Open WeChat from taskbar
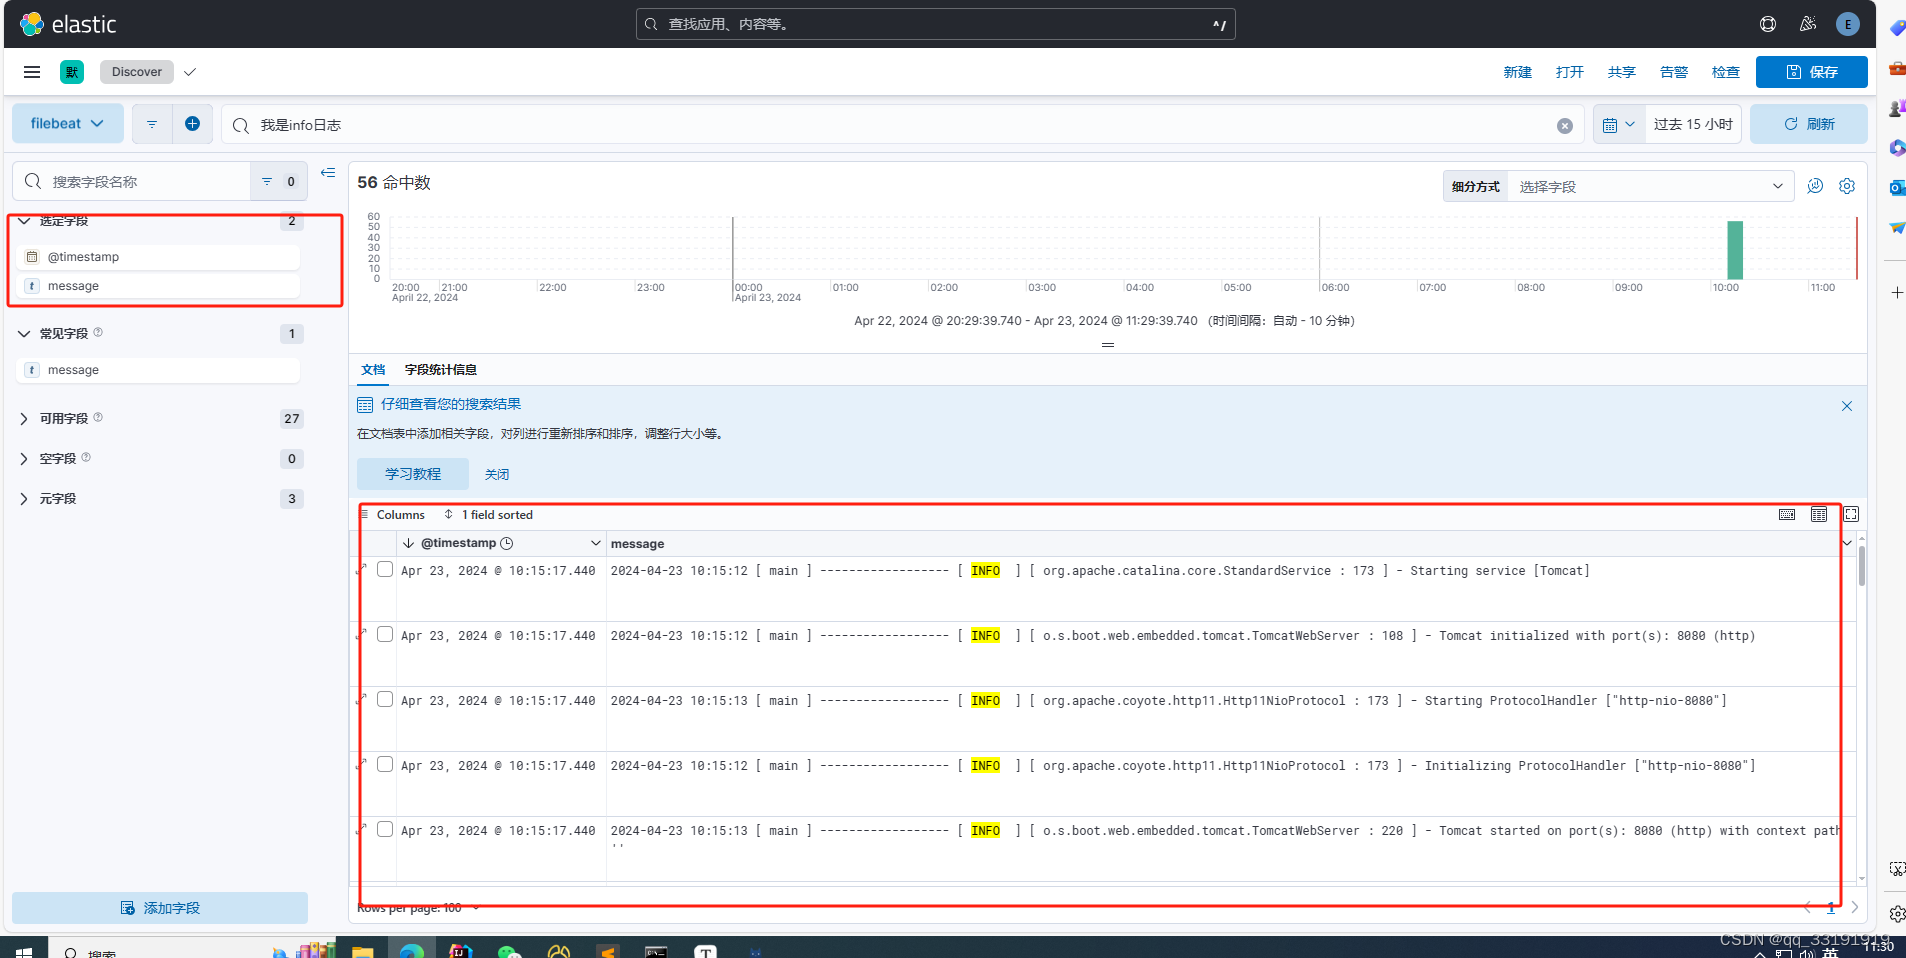The width and height of the screenshot is (1906, 958). (x=510, y=950)
